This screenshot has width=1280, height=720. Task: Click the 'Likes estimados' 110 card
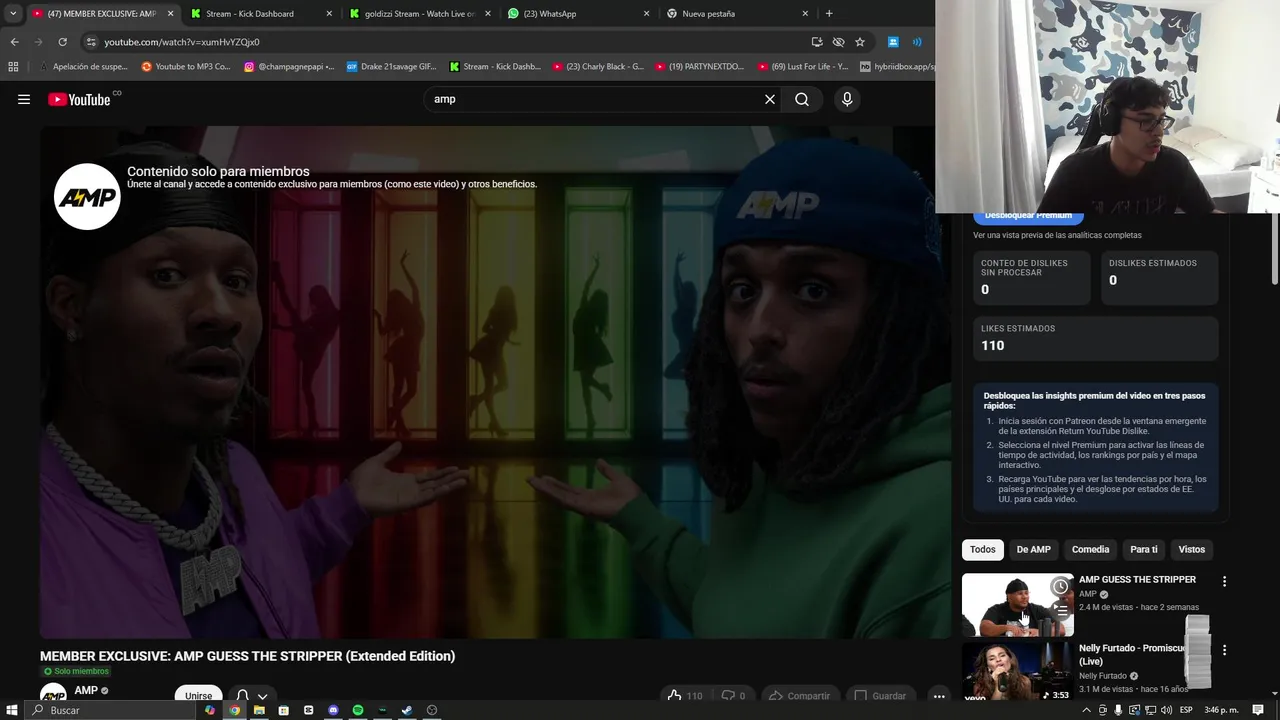coord(1096,338)
